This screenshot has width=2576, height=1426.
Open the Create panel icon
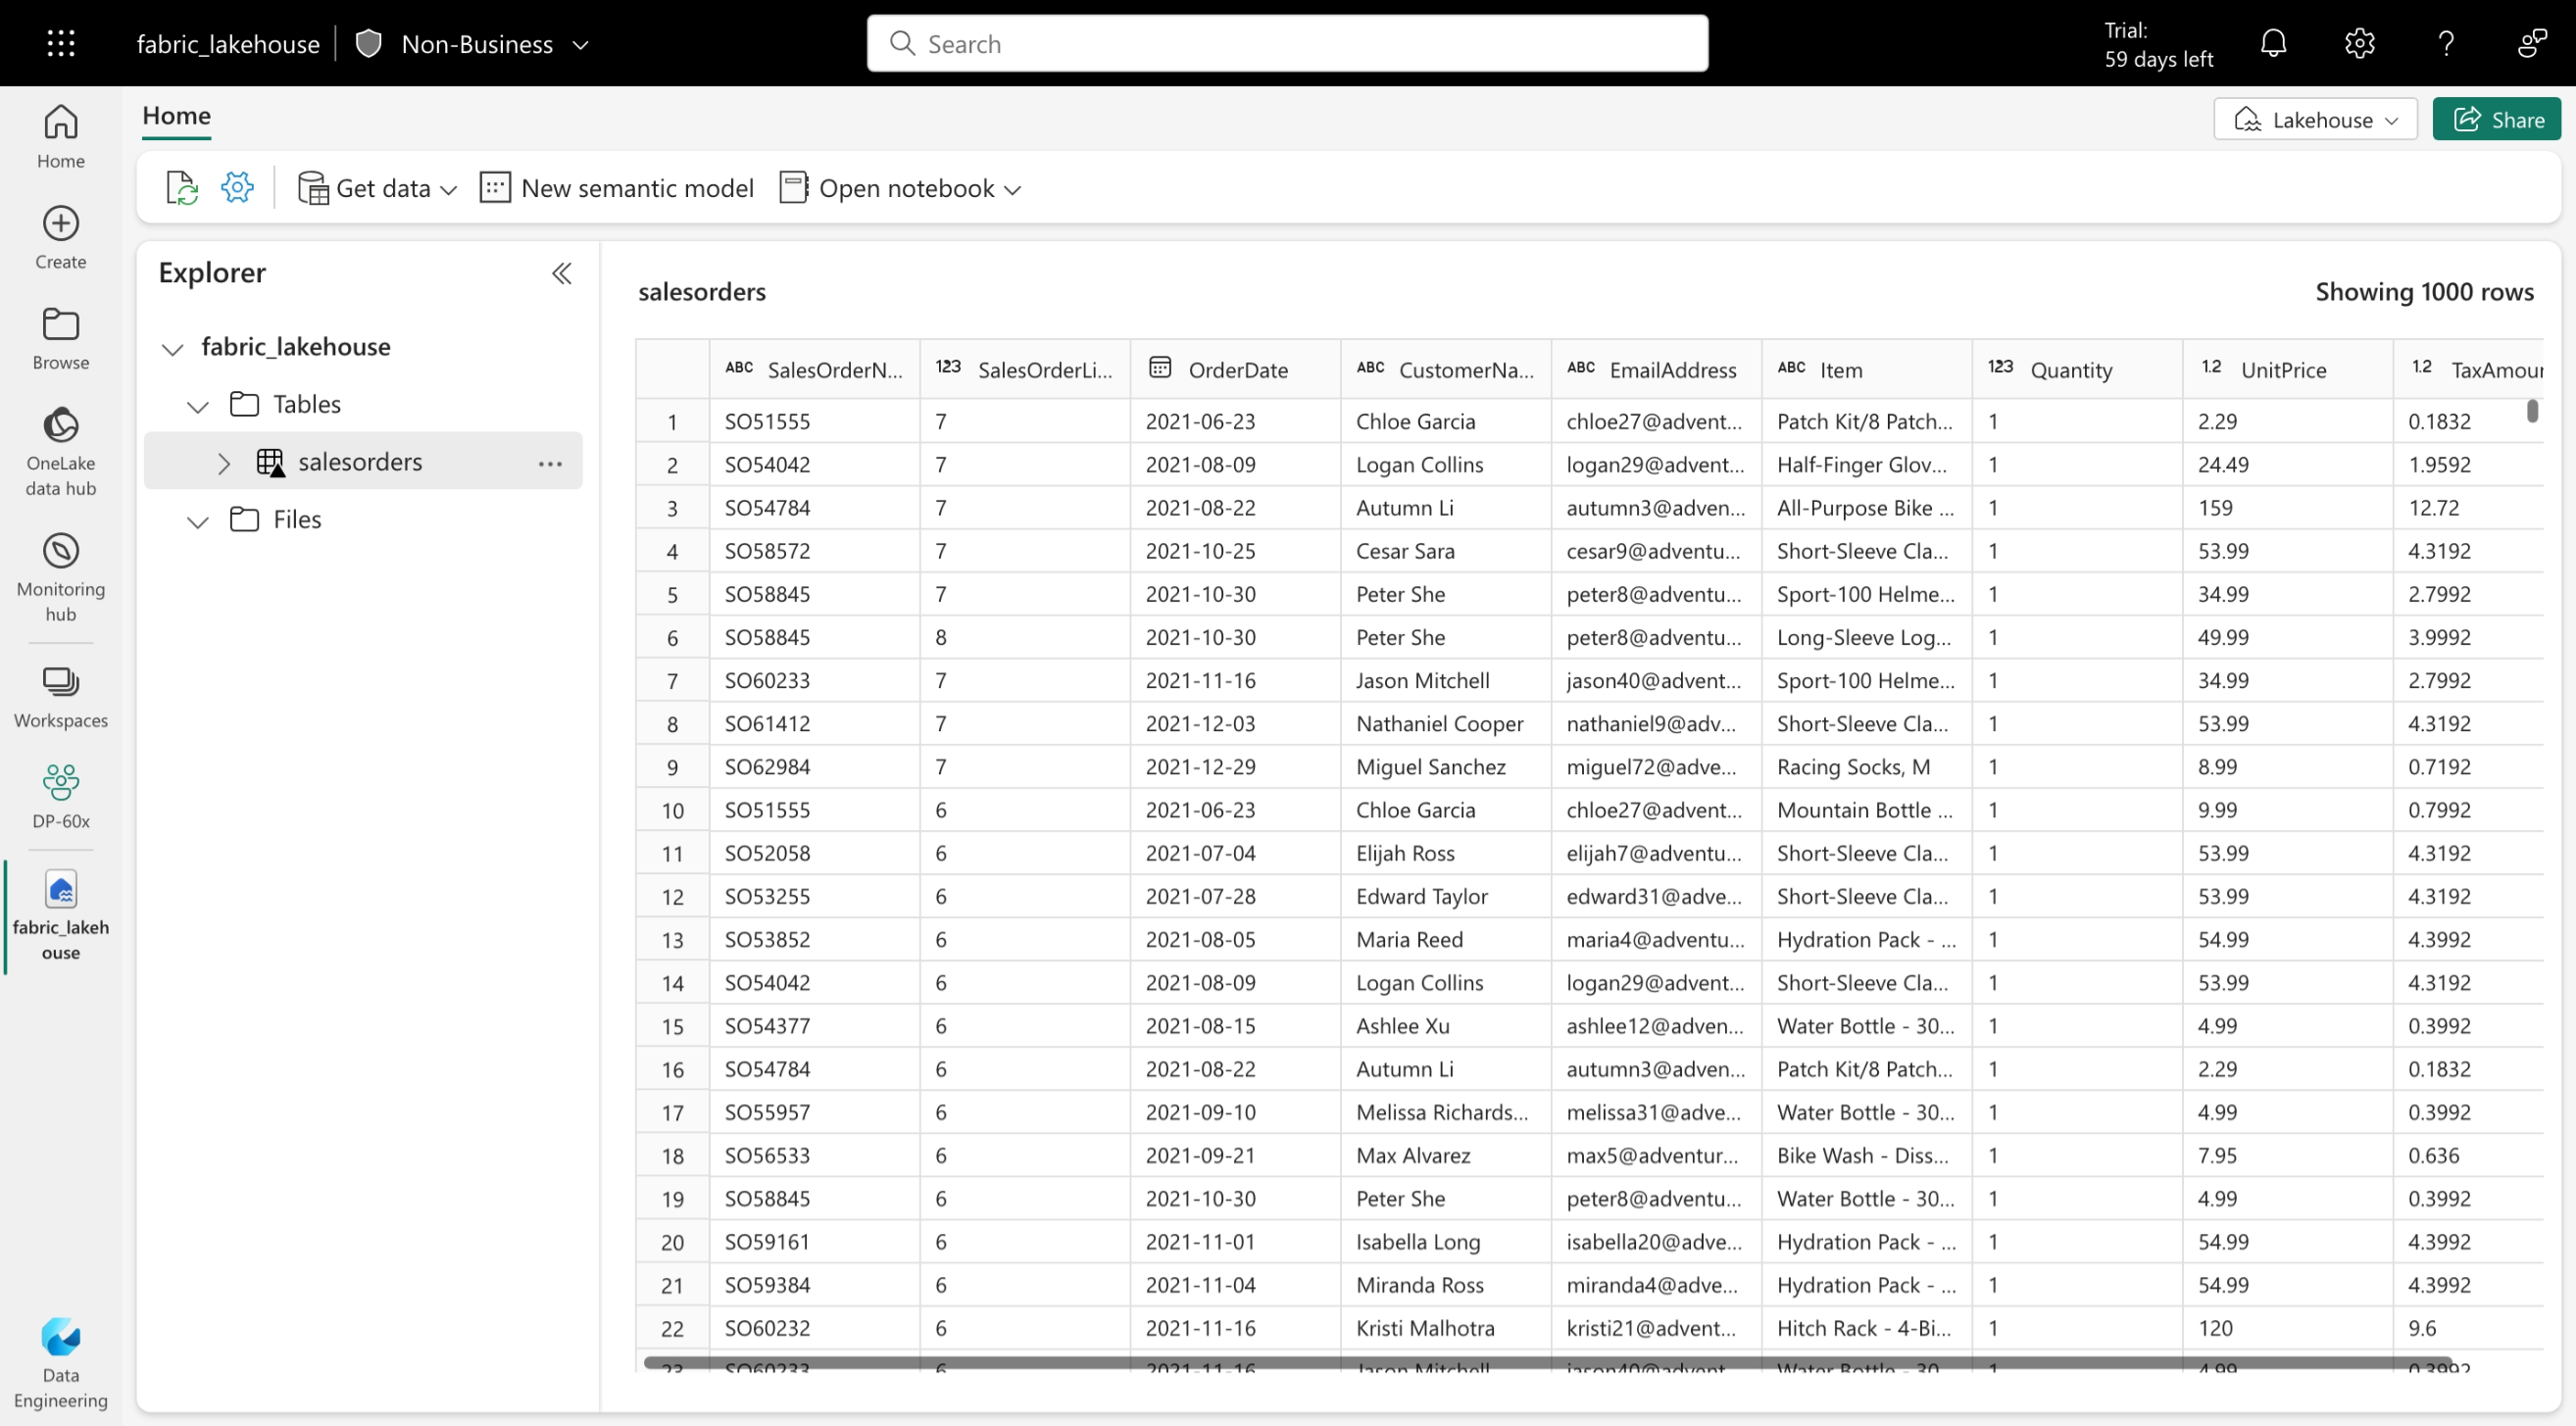coord(58,223)
